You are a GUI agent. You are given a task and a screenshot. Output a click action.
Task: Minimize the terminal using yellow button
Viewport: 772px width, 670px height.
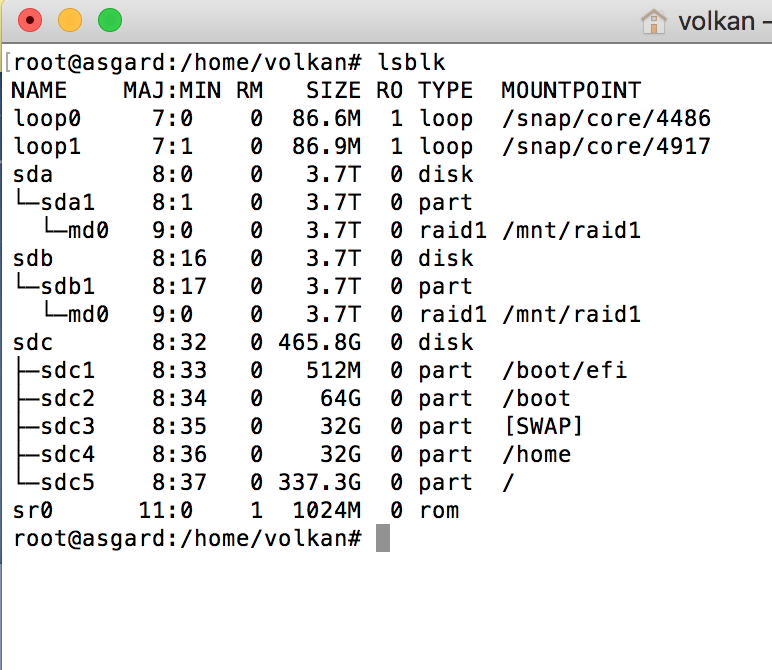click(x=70, y=20)
